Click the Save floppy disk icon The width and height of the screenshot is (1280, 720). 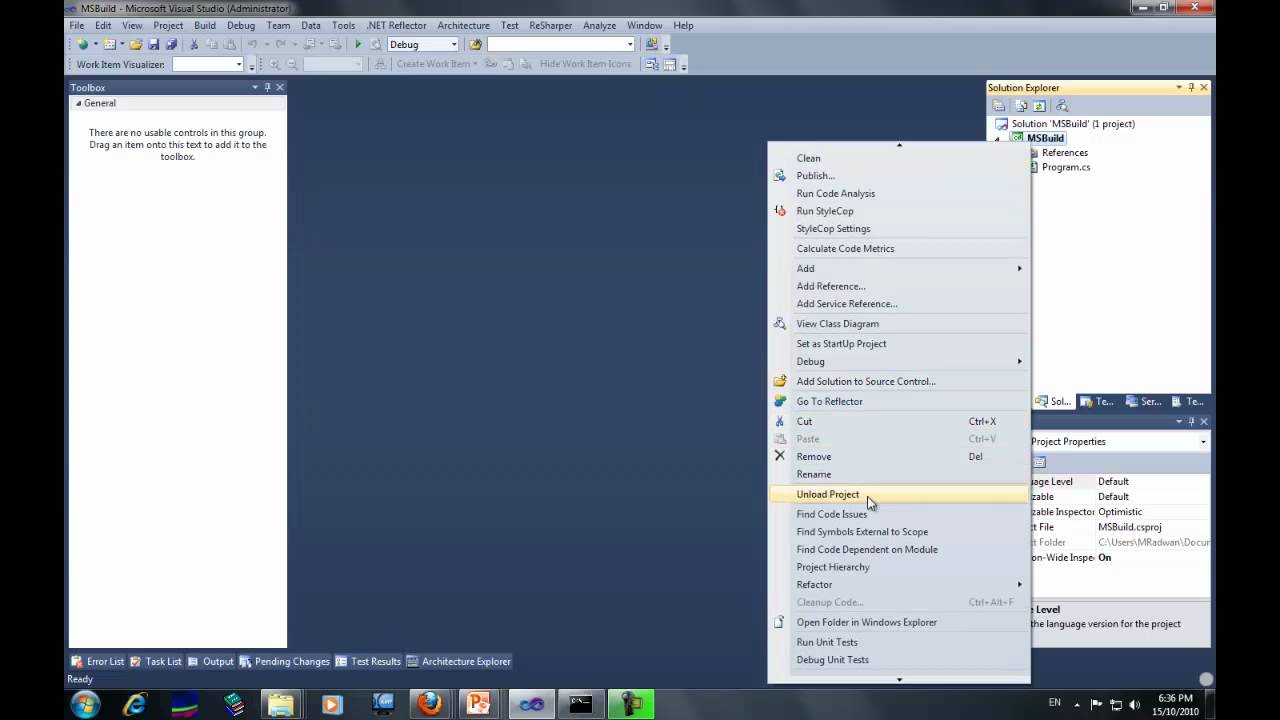click(x=153, y=44)
